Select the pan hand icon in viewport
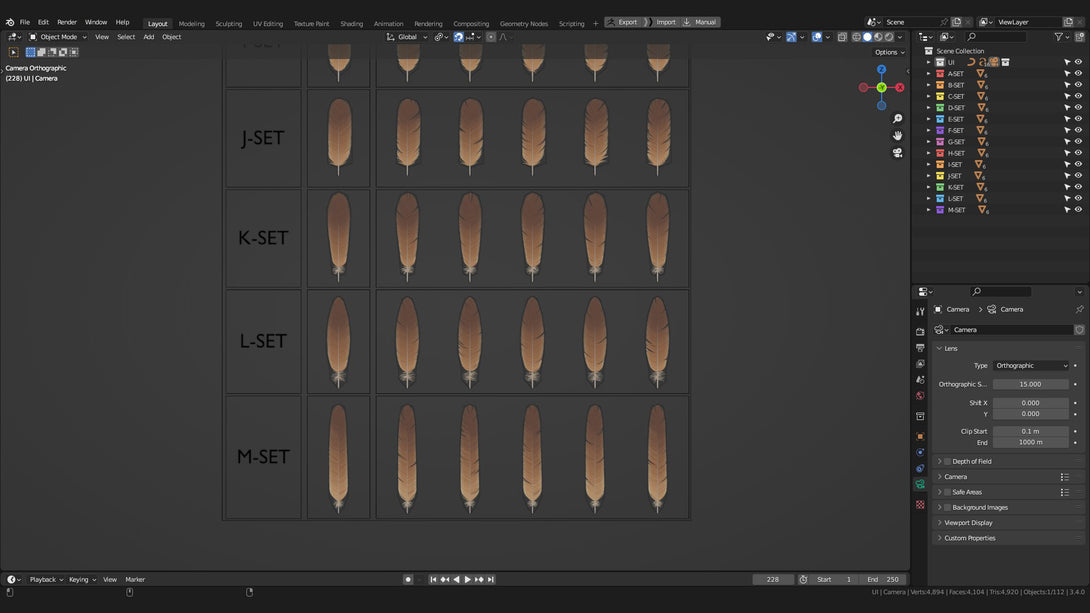The image size is (1090, 613). point(897,136)
